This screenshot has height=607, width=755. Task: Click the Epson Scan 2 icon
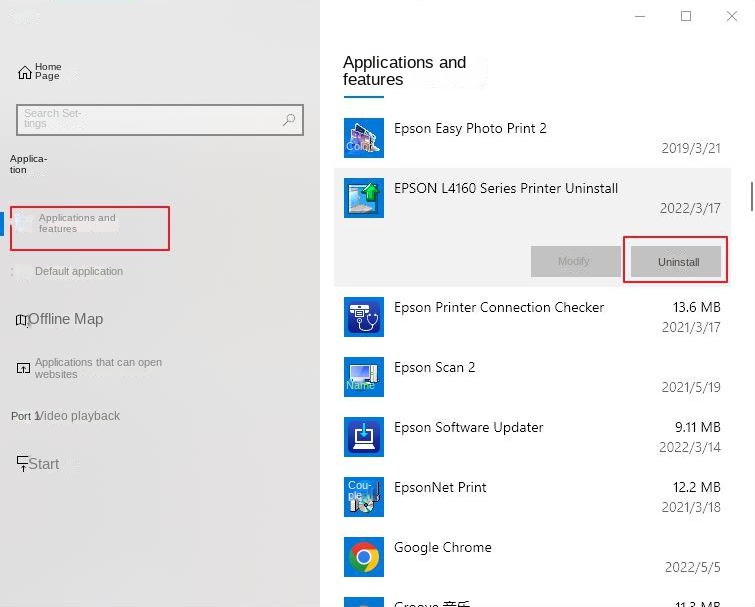(363, 376)
